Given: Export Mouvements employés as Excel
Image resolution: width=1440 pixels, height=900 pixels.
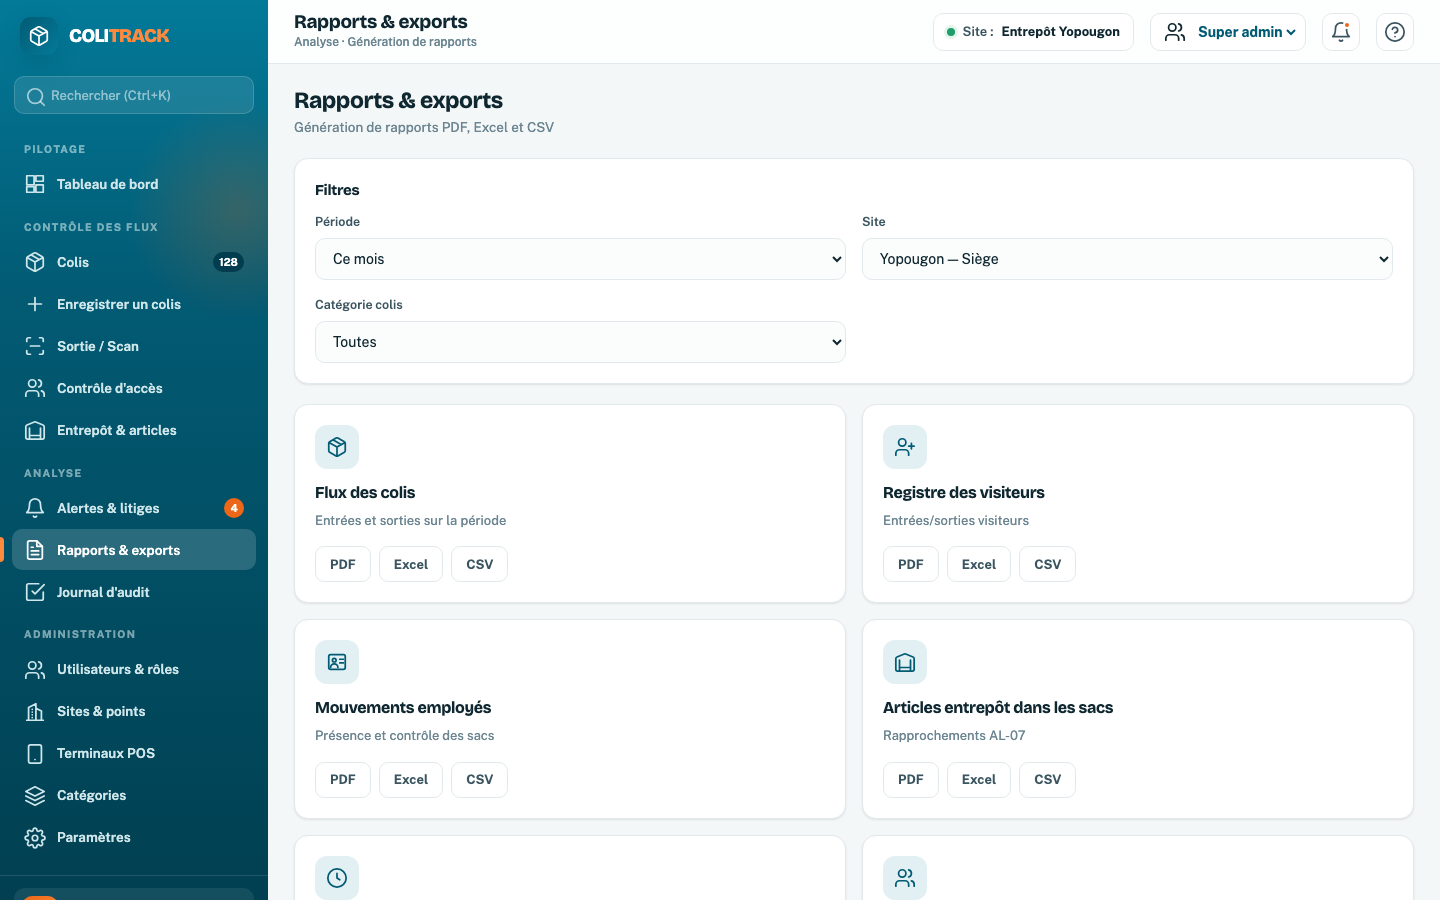Looking at the screenshot, I should point(411,779).
